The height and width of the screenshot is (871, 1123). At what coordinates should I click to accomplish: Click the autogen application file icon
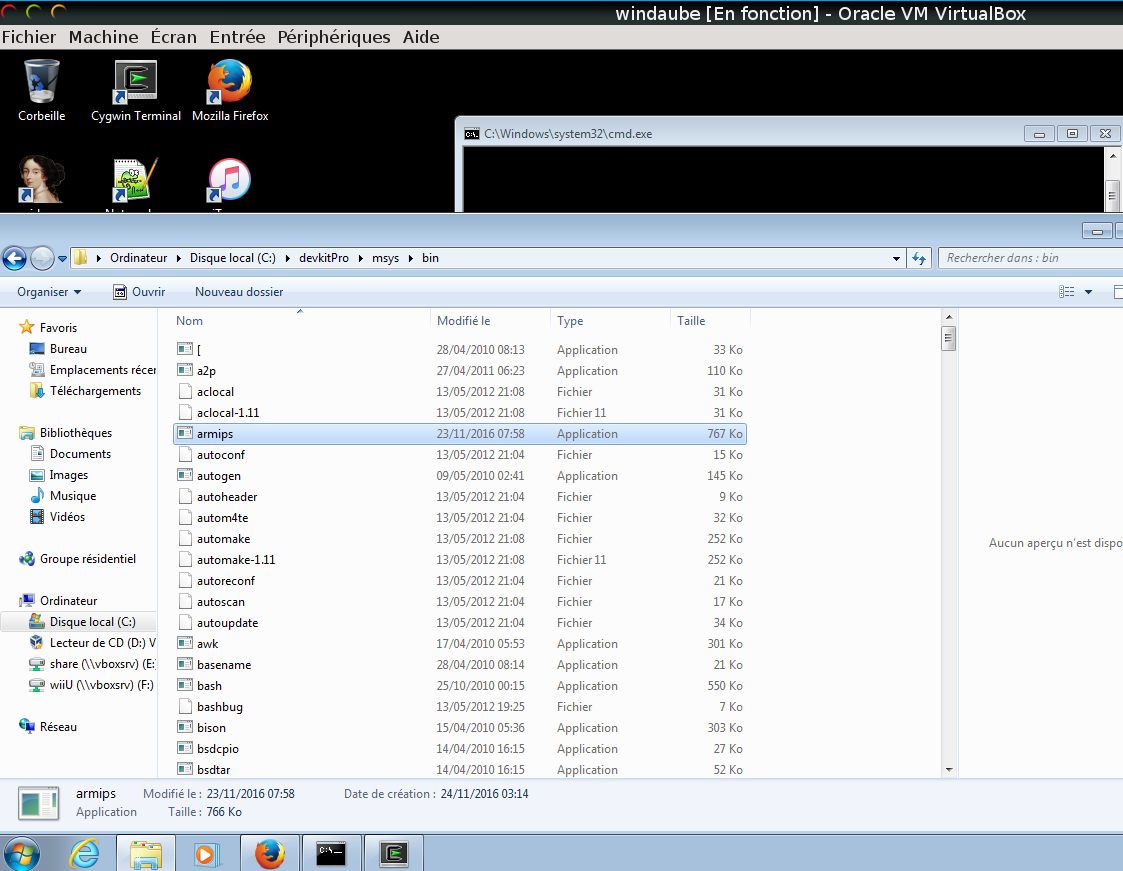[x=185, y=475]
